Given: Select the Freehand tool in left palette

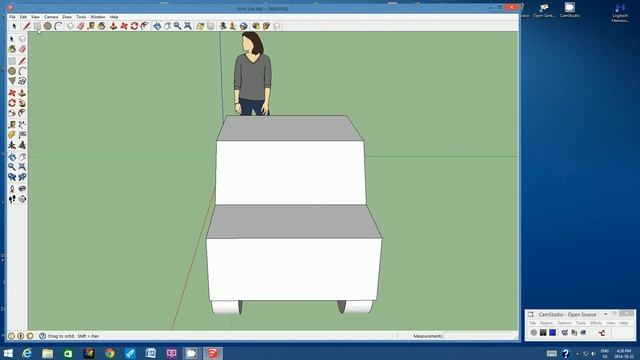Looking at the screenshot, I should 22,81.
